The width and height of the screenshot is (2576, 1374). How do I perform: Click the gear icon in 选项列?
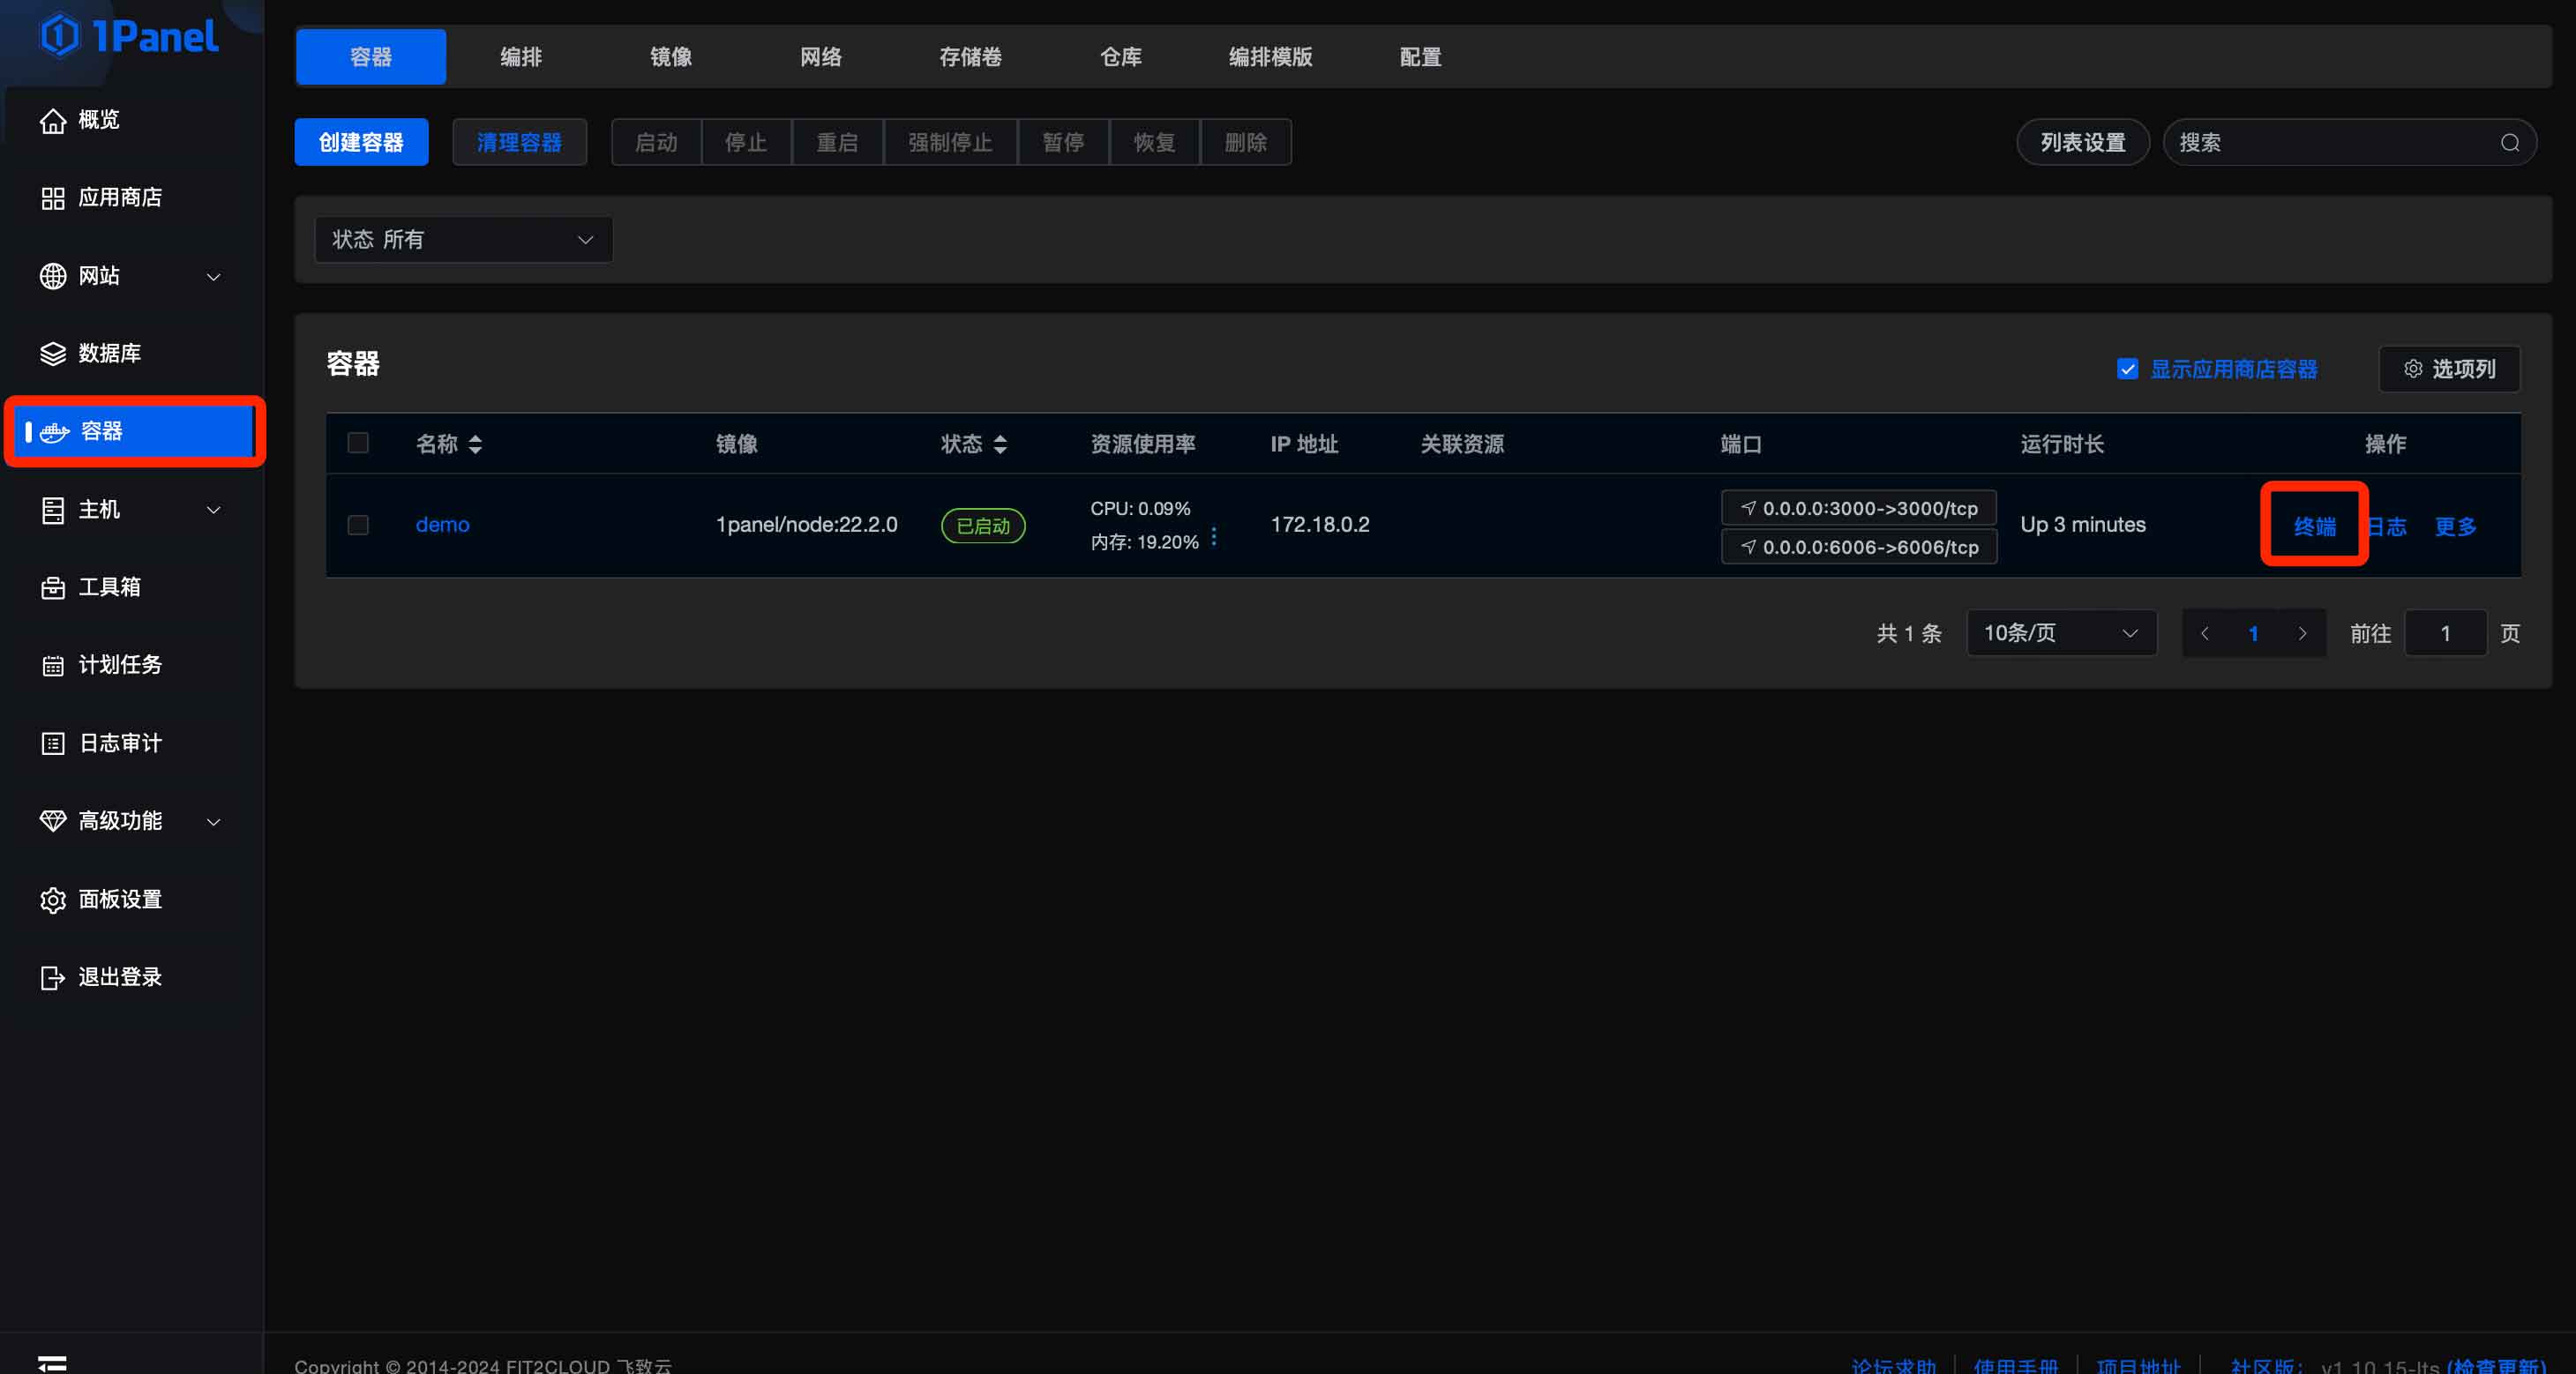(2413, 369)
